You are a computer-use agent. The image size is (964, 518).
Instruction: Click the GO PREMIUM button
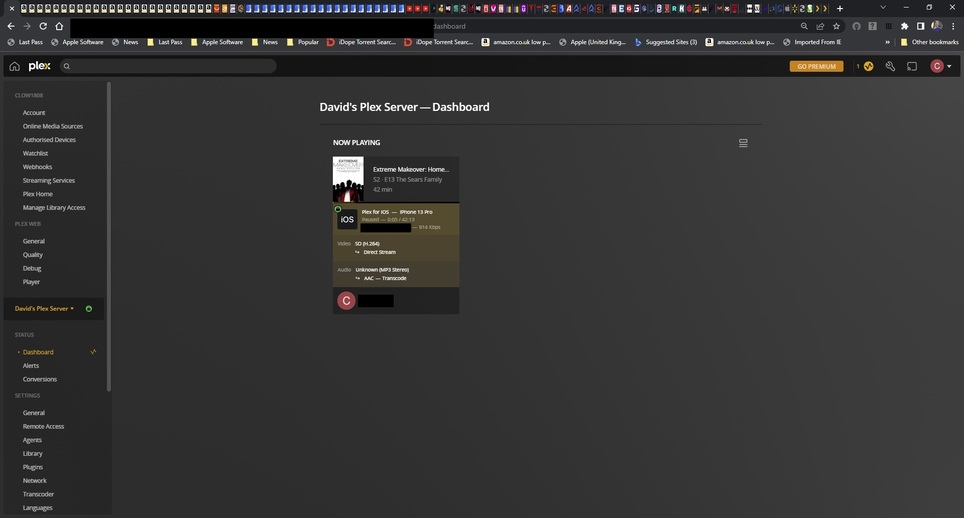(816, 66)
